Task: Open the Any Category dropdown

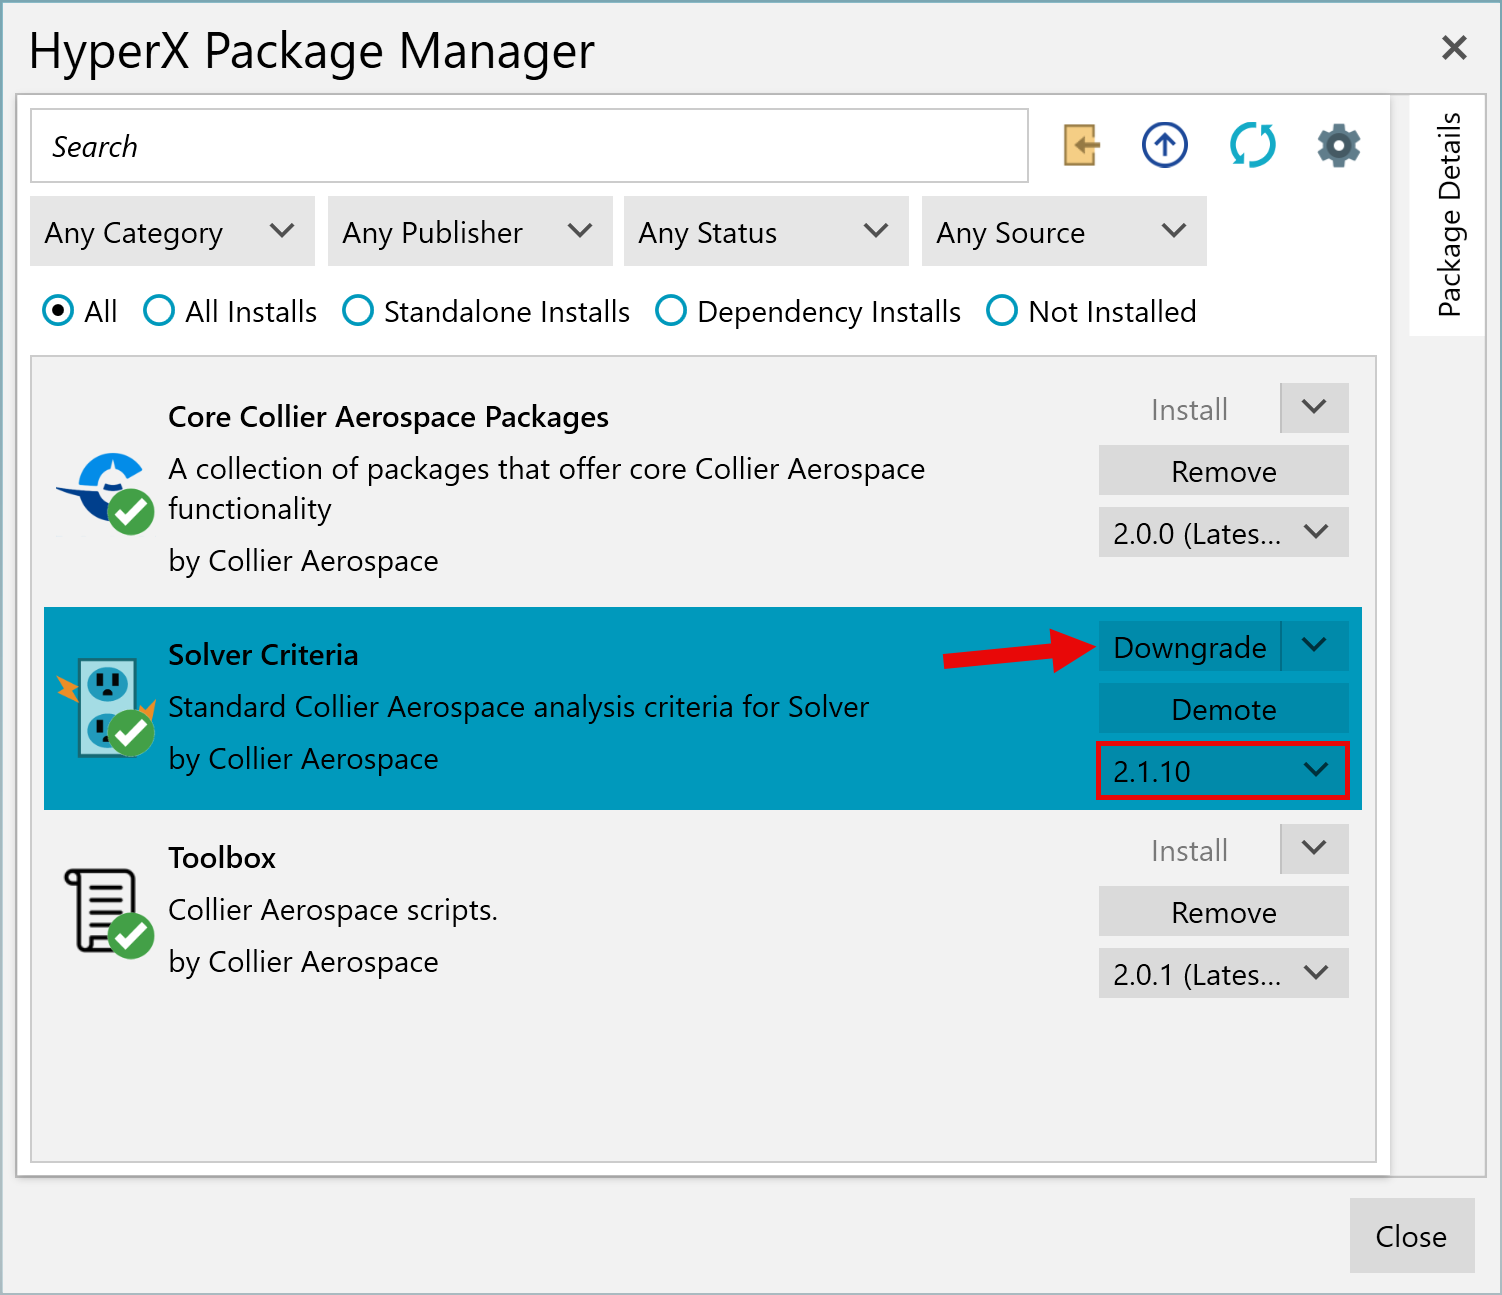Action: [172, 232]
